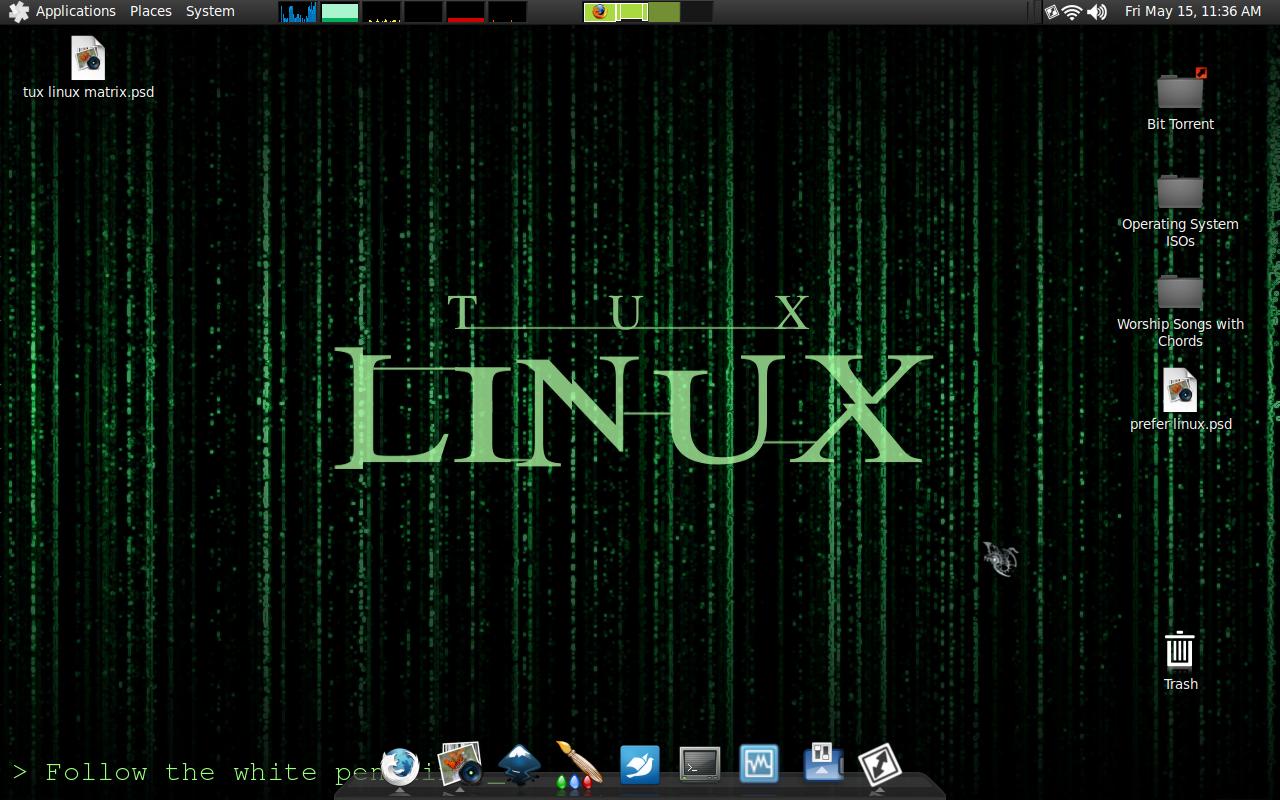The width and height of the screenshot is (1280, 800).
Task: Launch Inkscape from the dock
Action: click(x=519, y=765)
